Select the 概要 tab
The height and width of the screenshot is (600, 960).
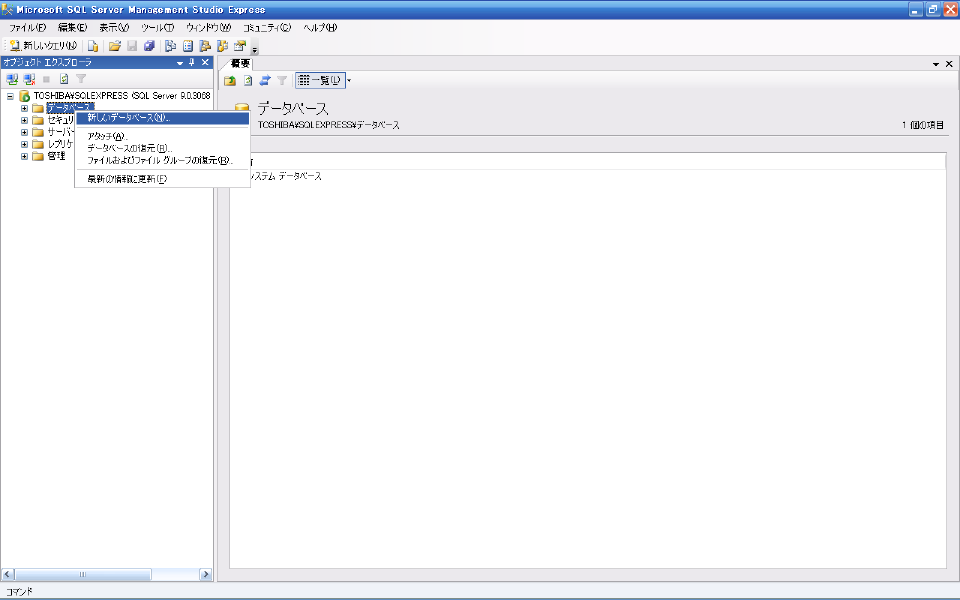point(241,64)
